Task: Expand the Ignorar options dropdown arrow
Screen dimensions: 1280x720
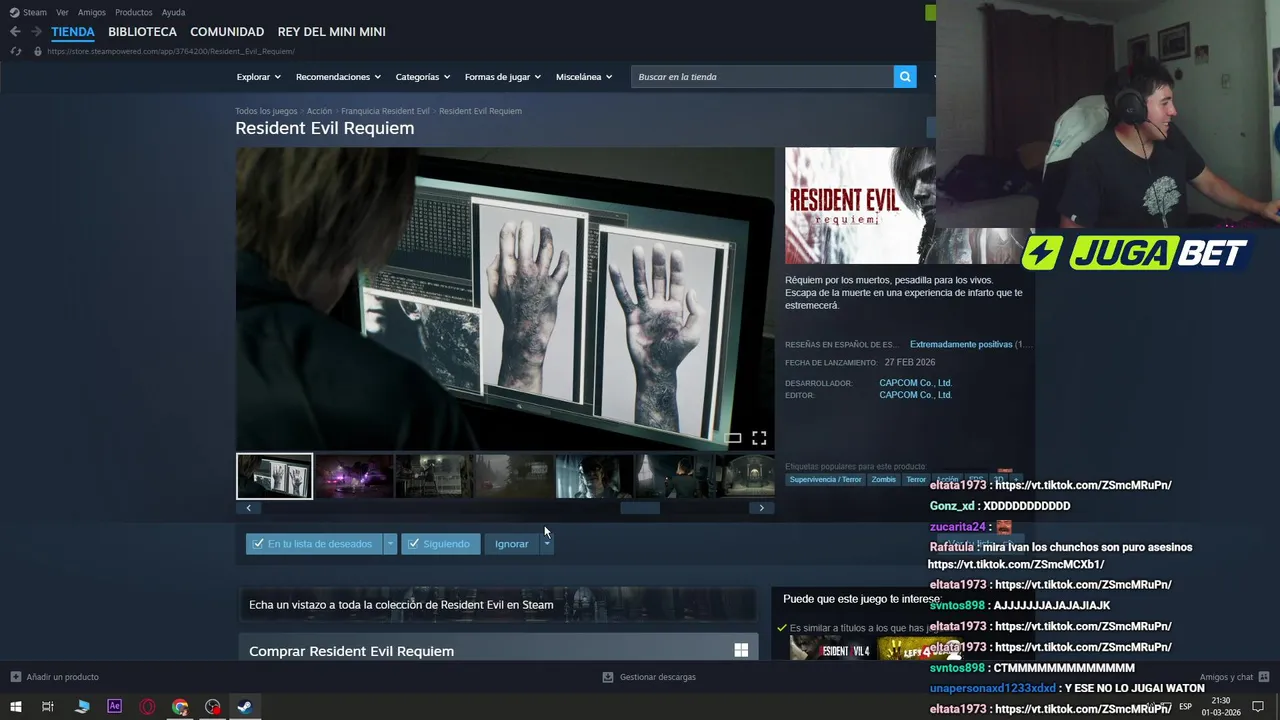Action: click(x=546, y=544)
